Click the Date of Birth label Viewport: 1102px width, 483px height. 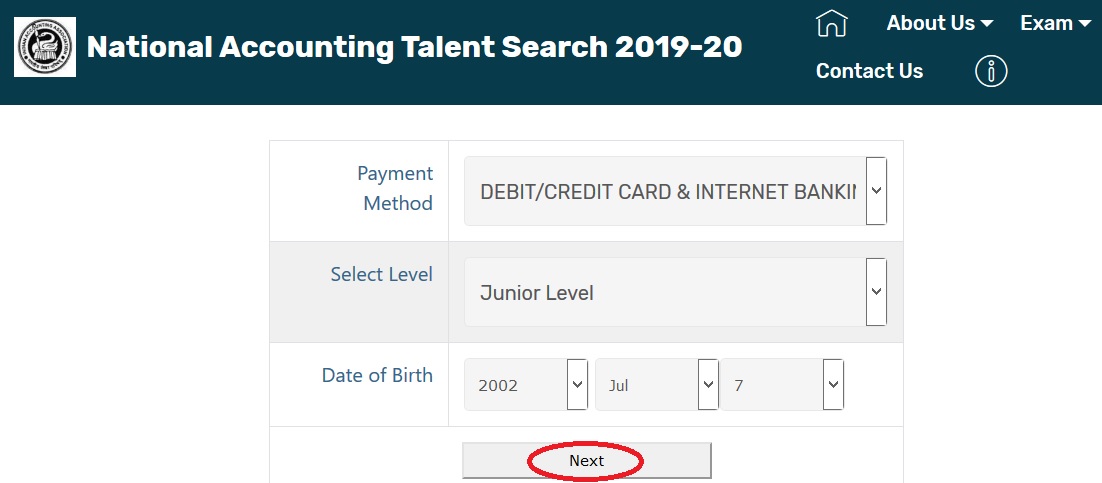coord(377,376)
